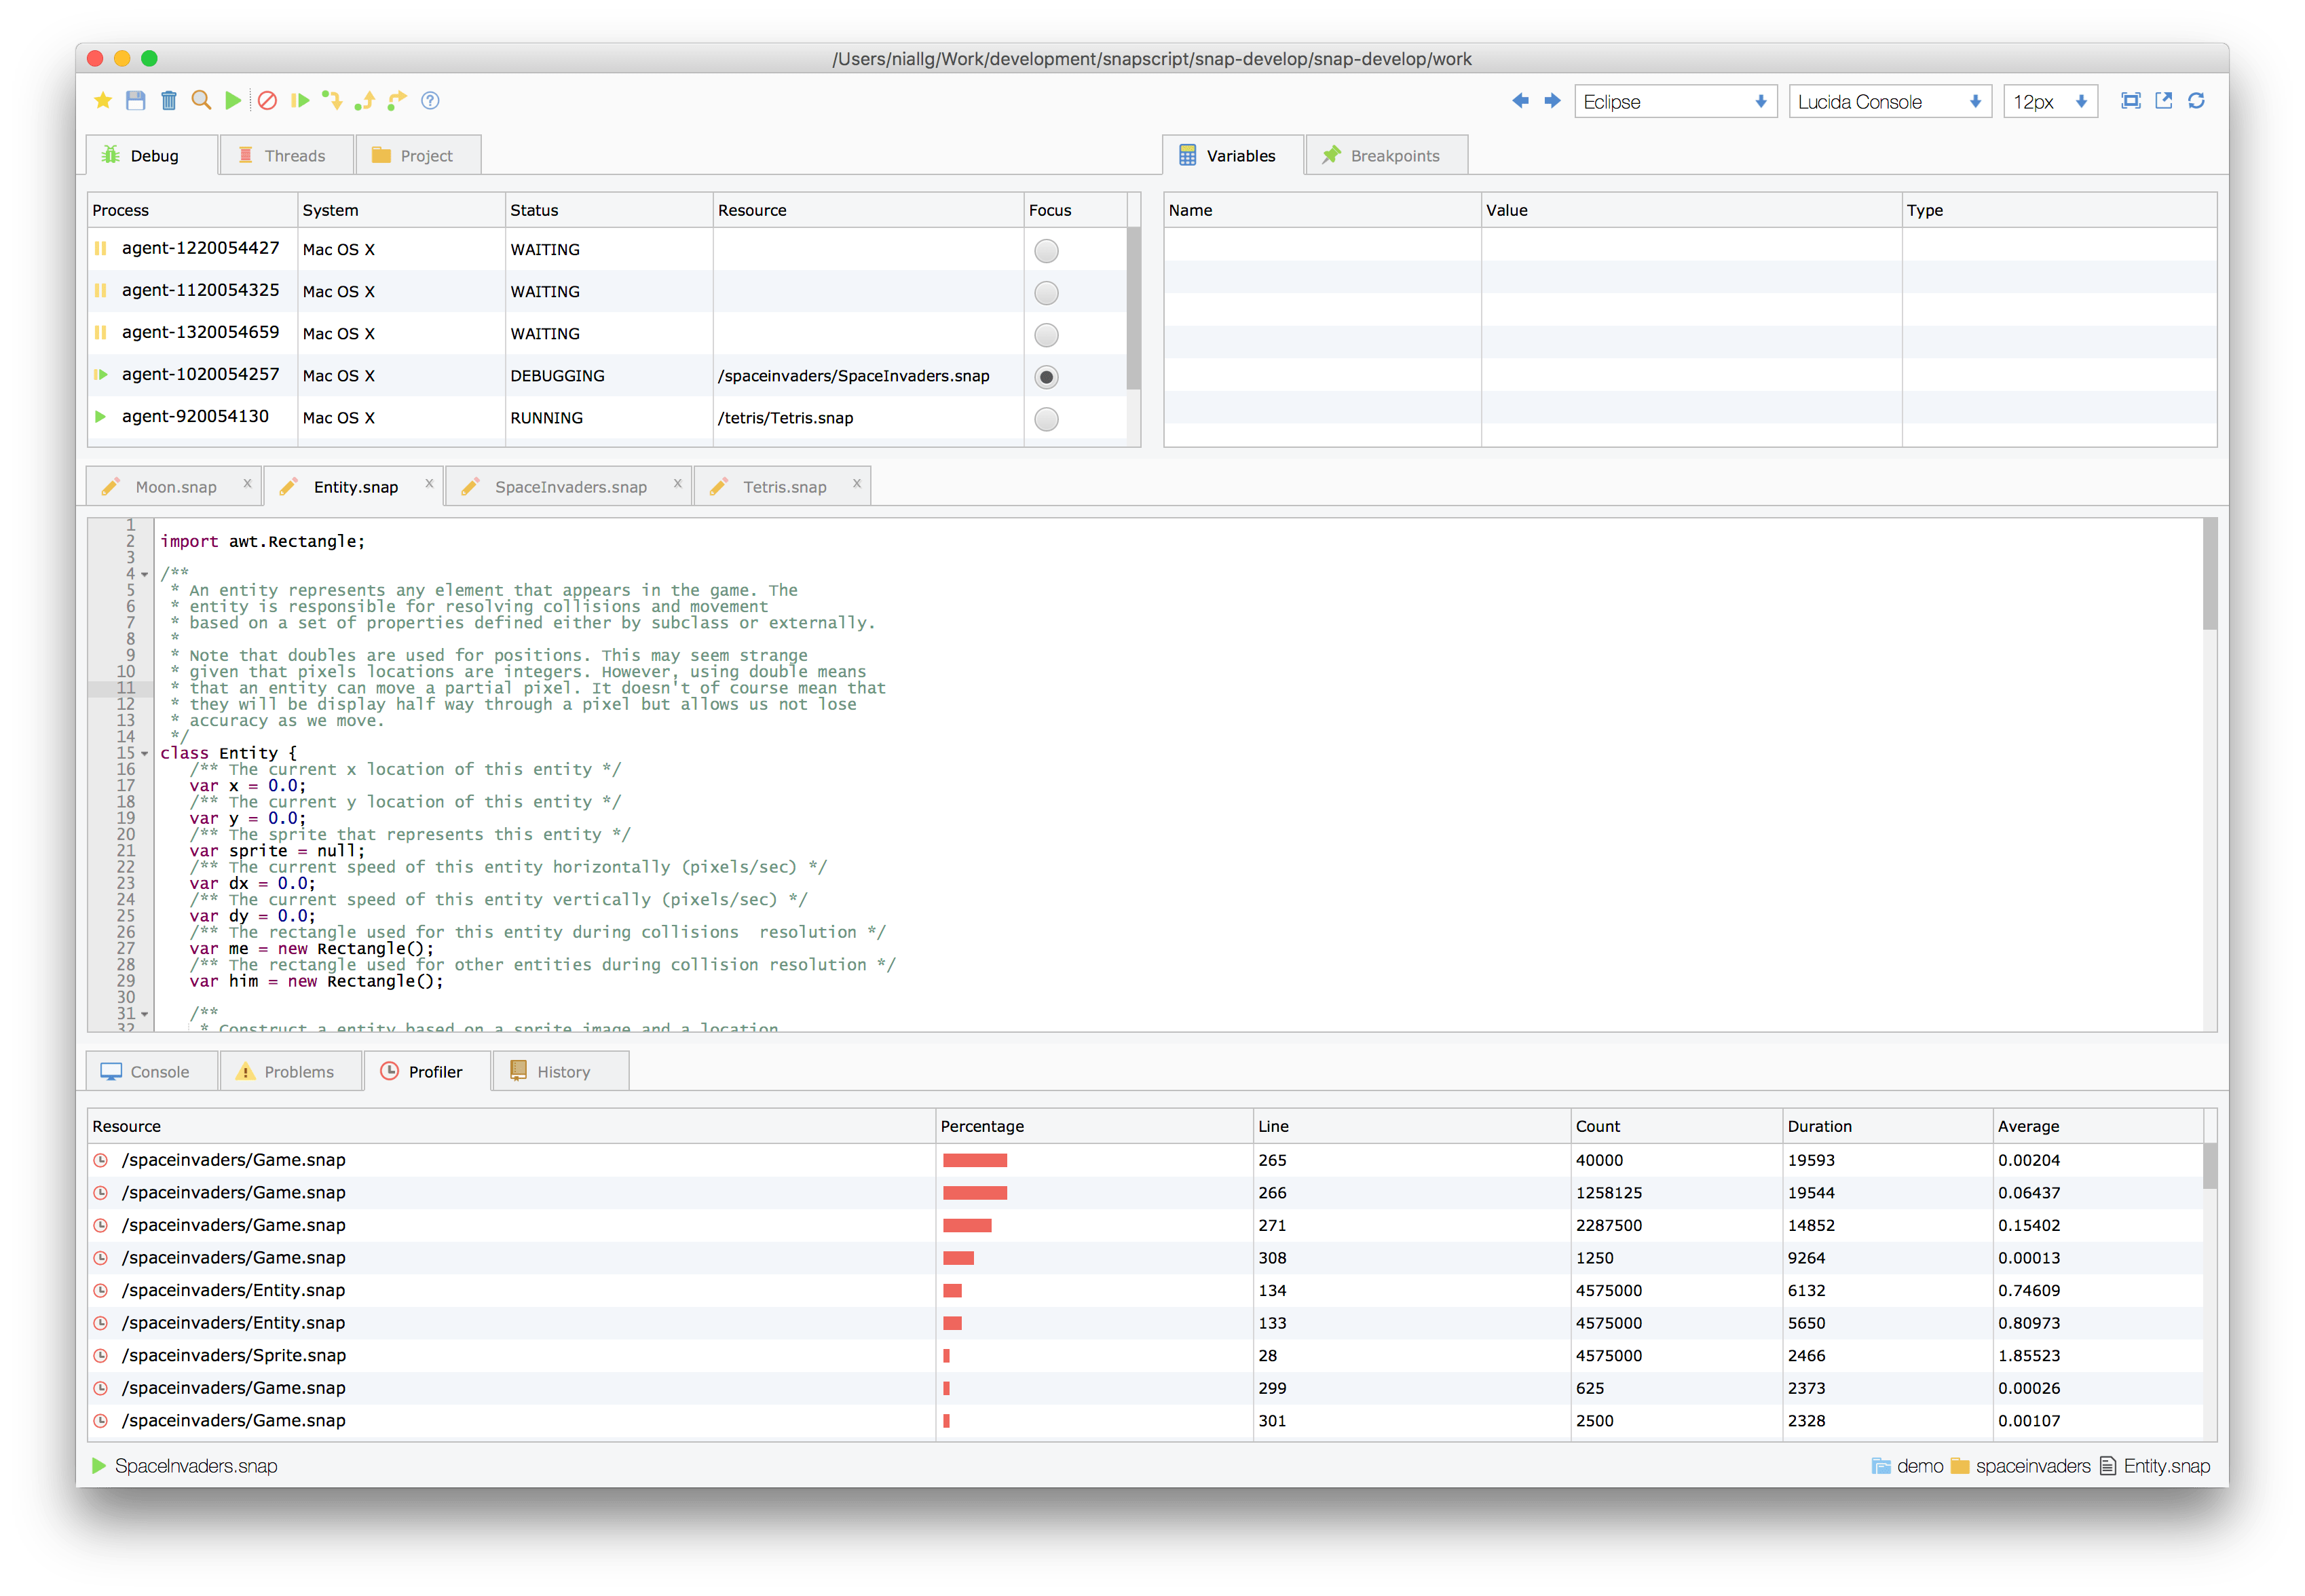
Task: Select the focus radio for agent-1220054427
Action: pos(1046,251)
